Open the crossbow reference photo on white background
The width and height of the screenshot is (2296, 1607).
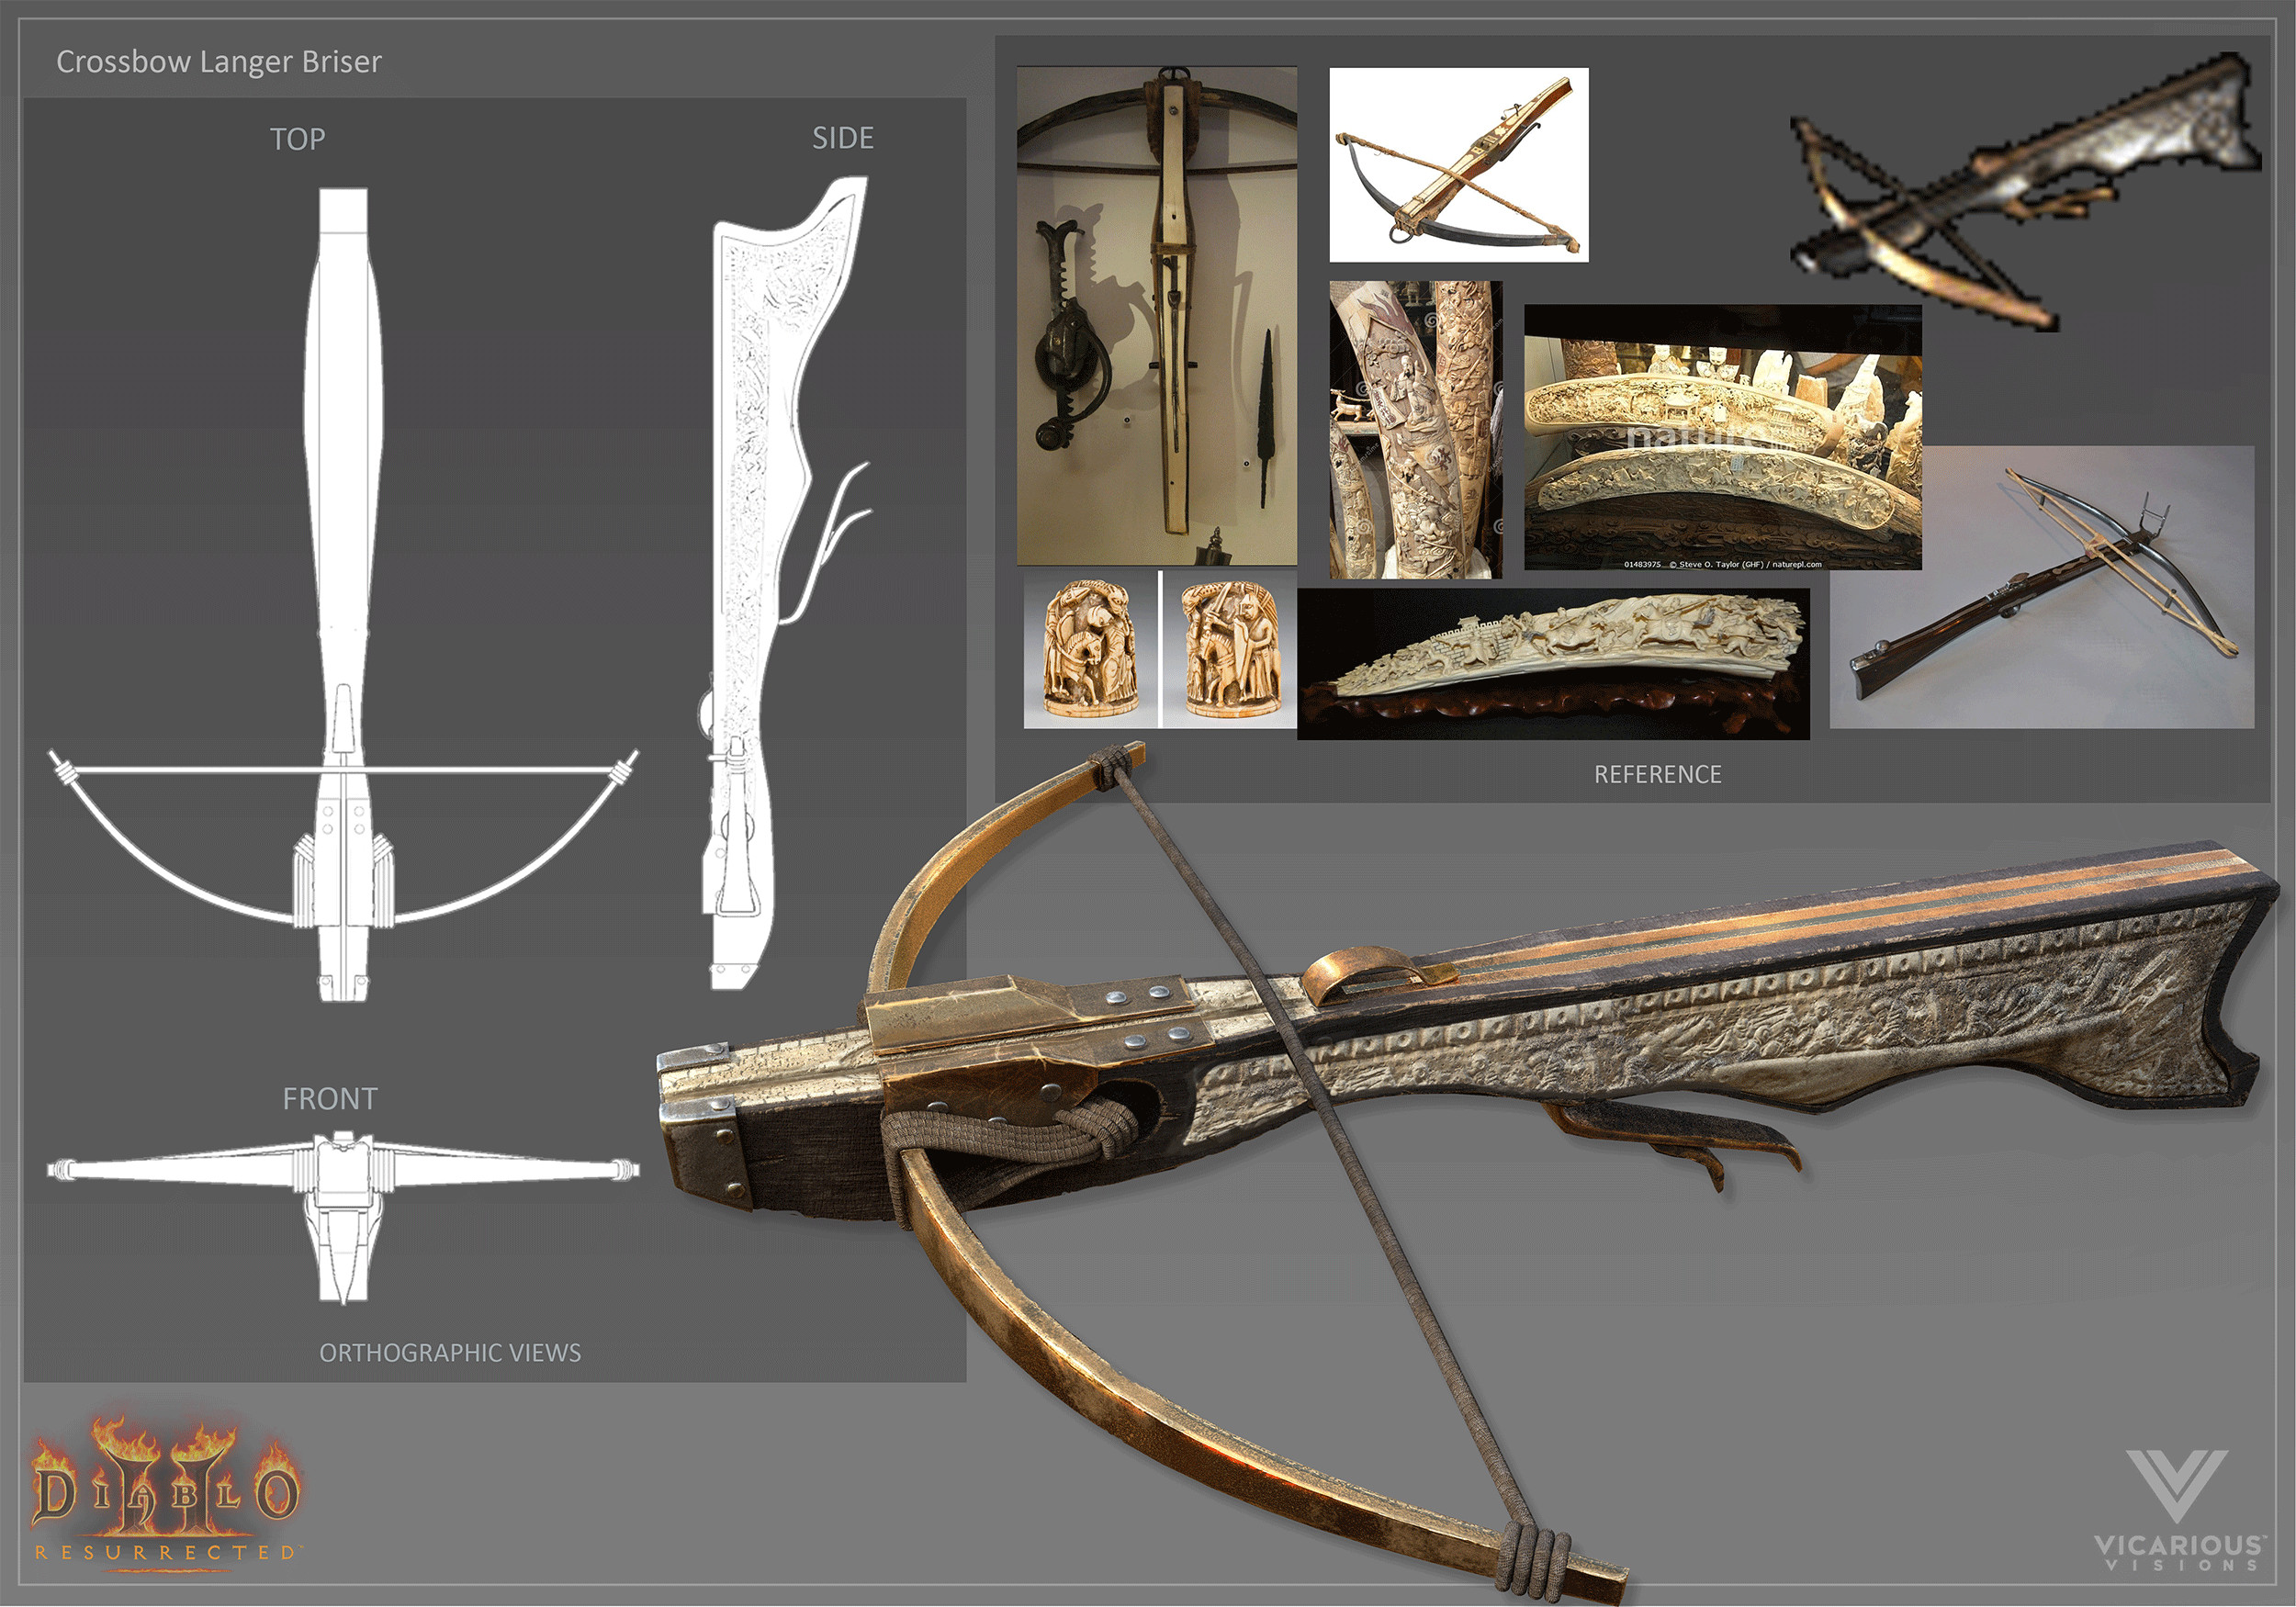(x=1458, y=165)
